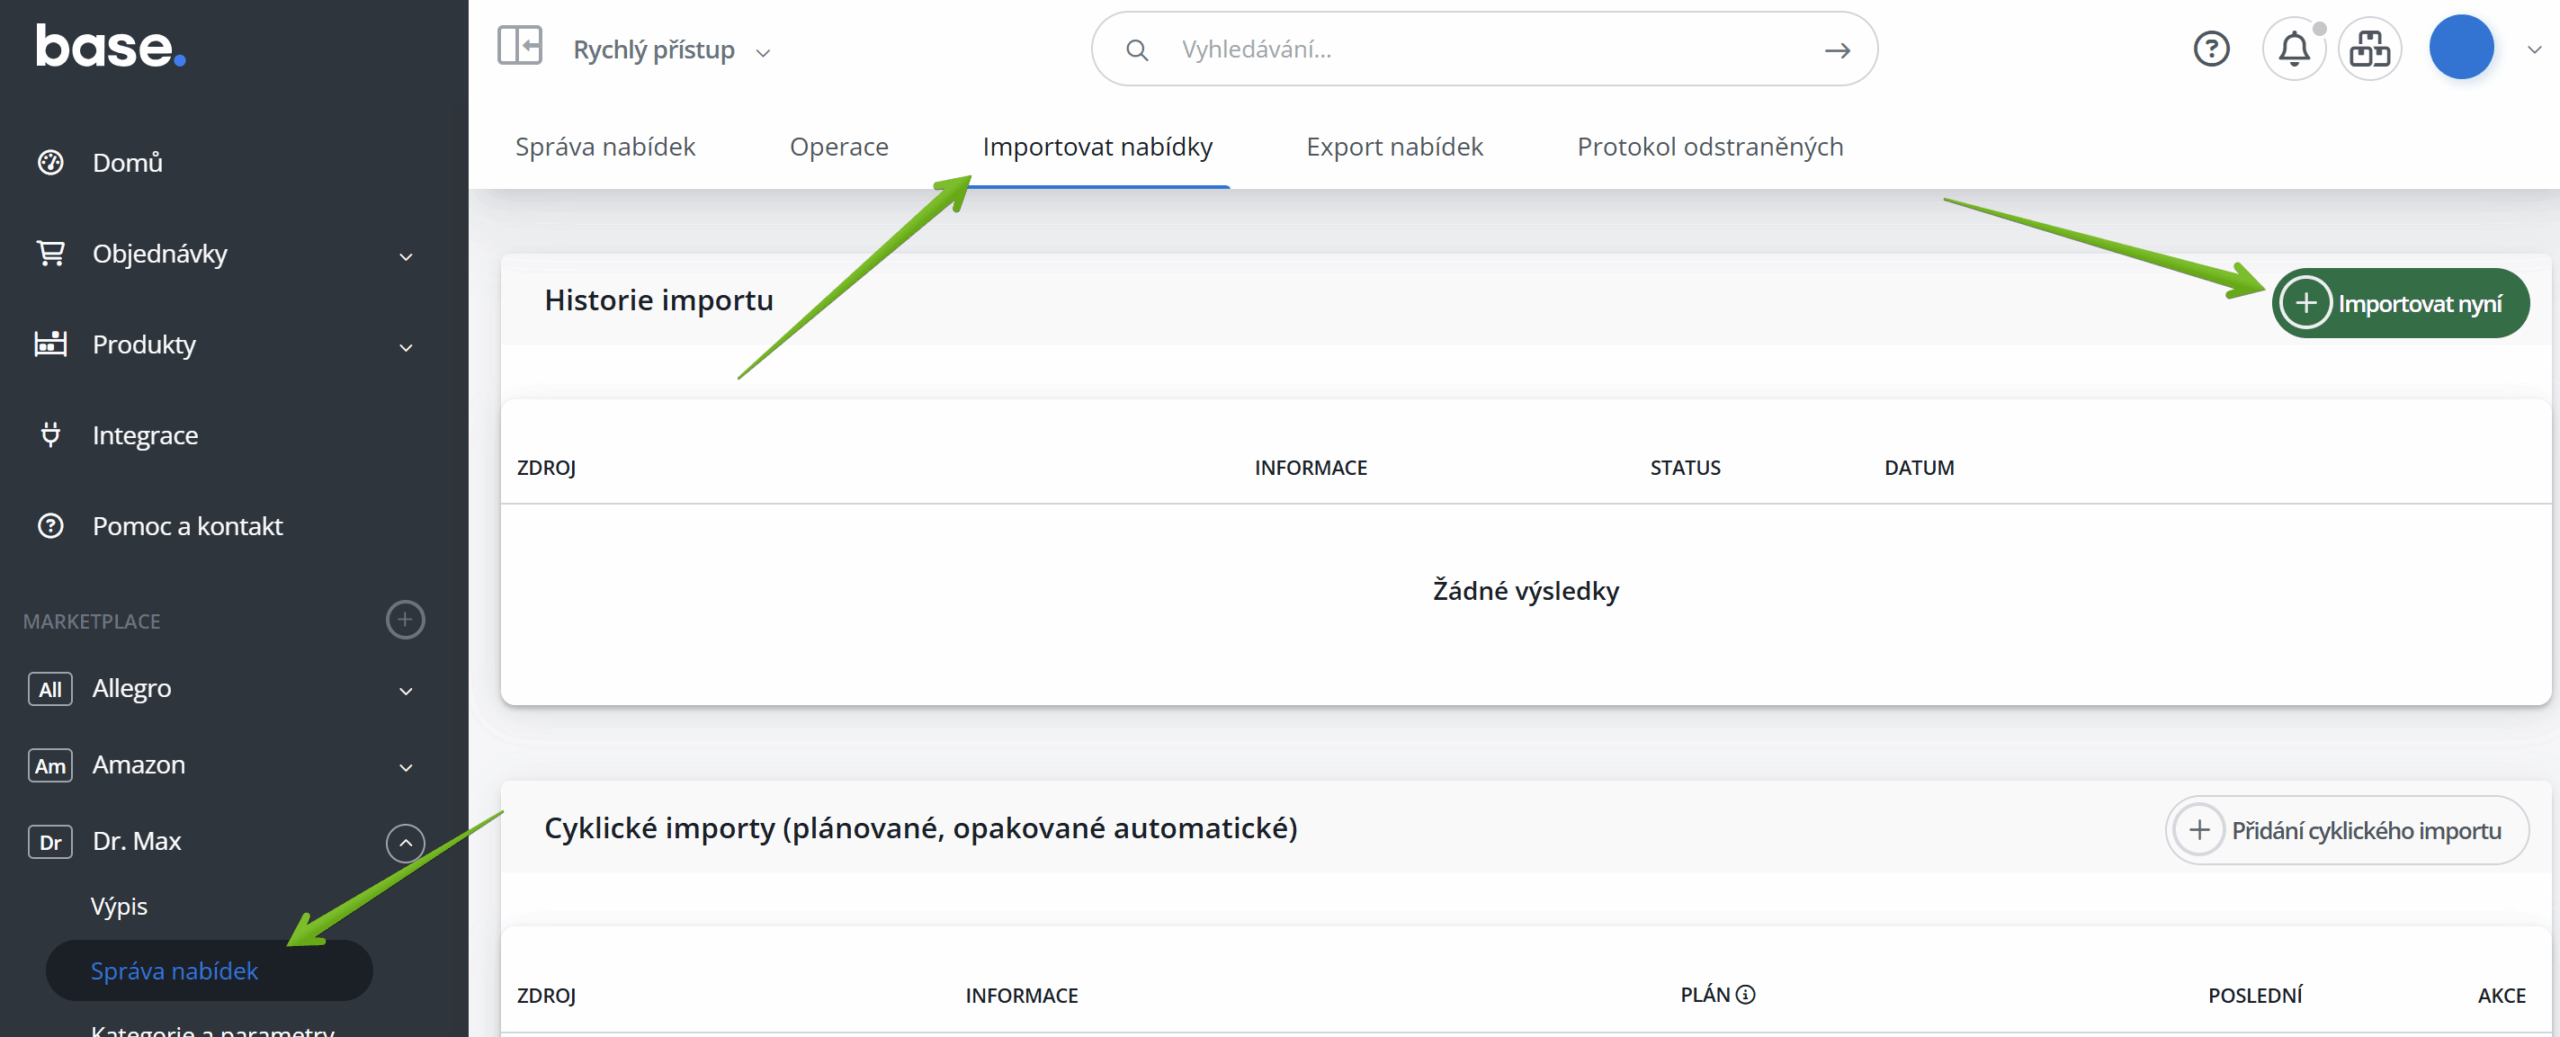Click the Importovat nyní button
Screen dimensions: 2560x1037
tap(2400, 303)
